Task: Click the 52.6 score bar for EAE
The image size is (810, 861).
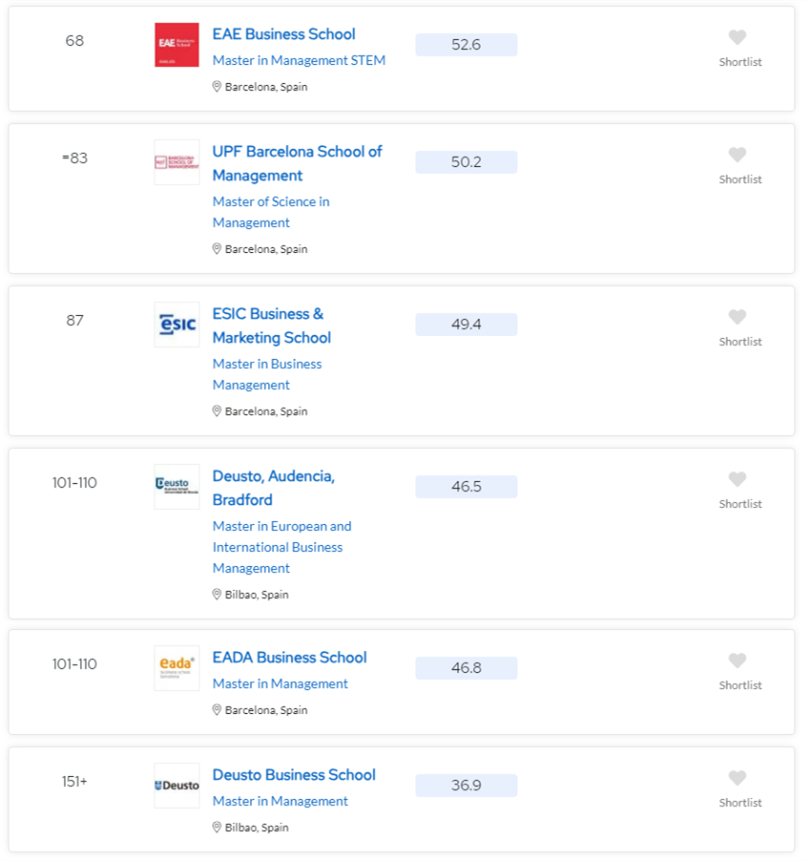Action: pyautogui.click(x=466, y=44)
